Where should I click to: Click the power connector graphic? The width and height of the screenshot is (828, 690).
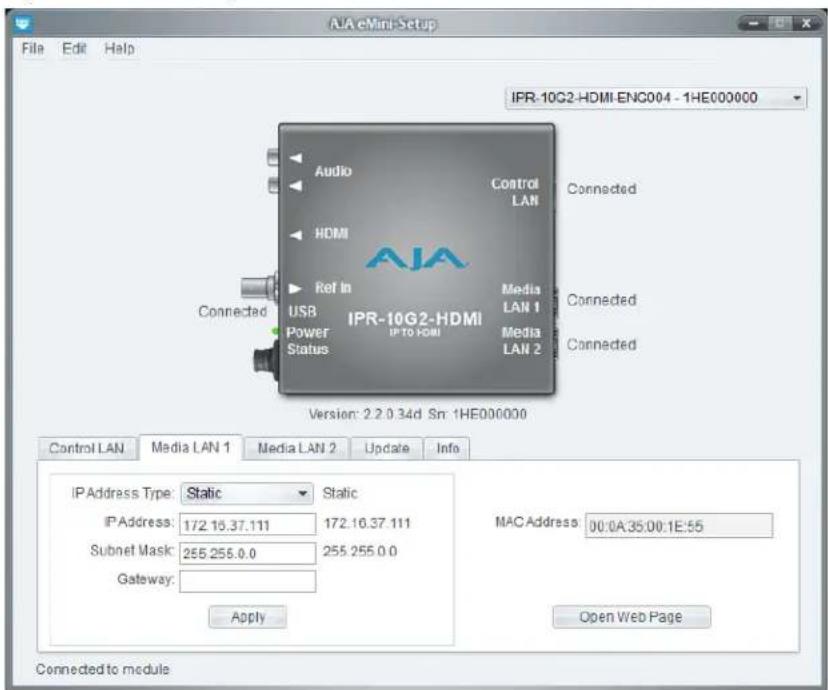click(x=266, y=360)
